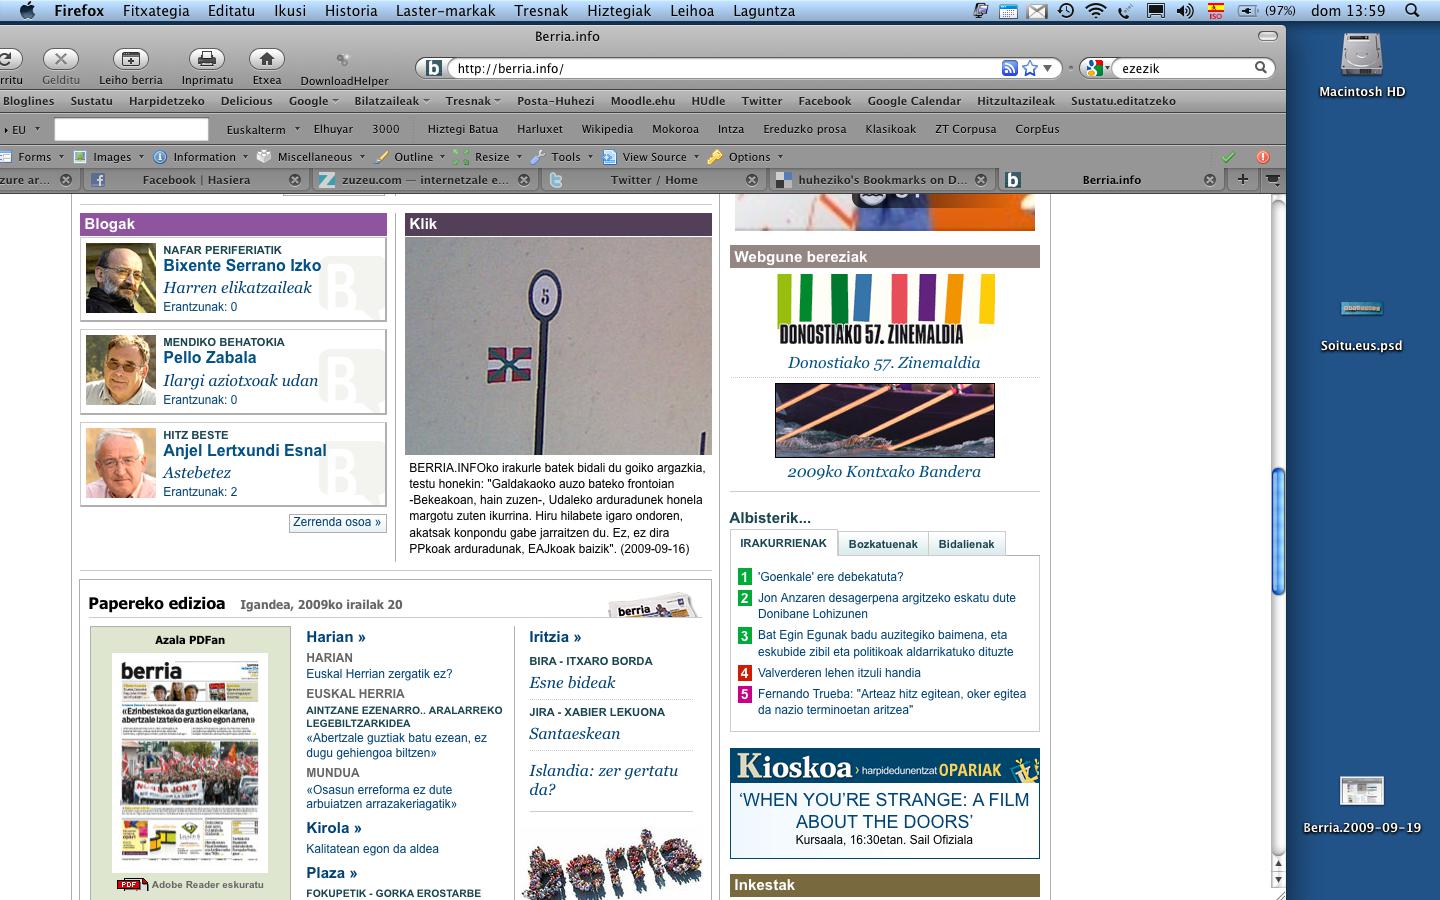Viewport: 1440px width, 900px height.
Task: Select the Bidalienak news tab
Action: point(966,544)
